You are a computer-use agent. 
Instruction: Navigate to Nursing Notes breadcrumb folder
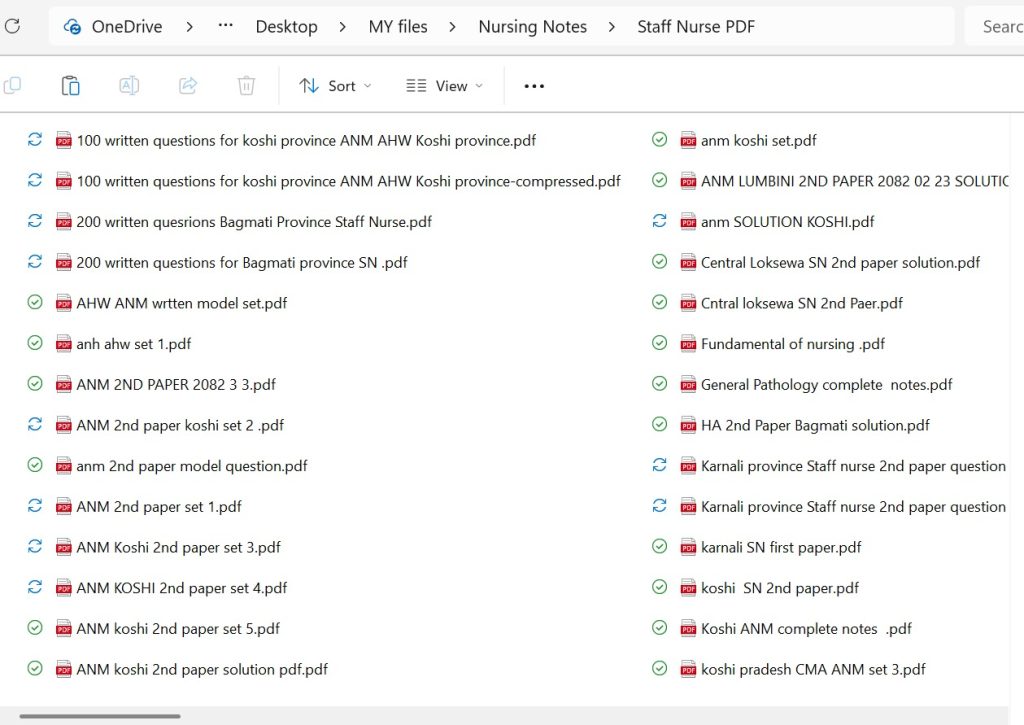(x=532, y=27)
